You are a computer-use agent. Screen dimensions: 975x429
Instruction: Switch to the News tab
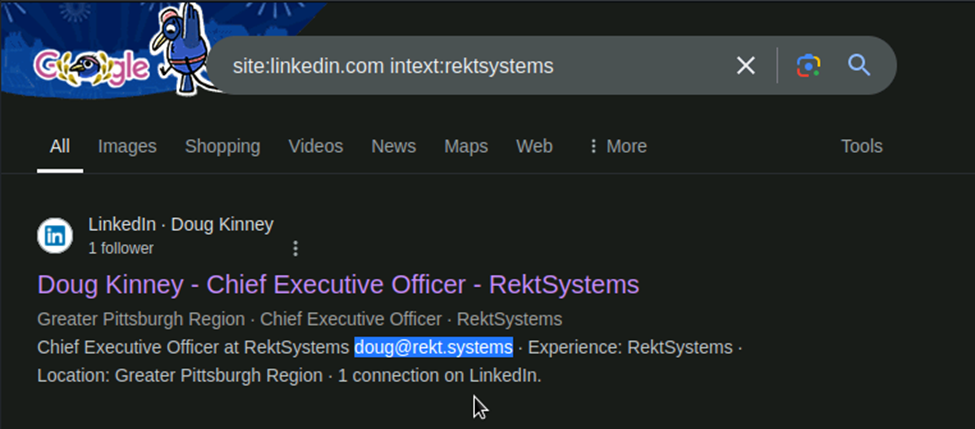point(394,146)
